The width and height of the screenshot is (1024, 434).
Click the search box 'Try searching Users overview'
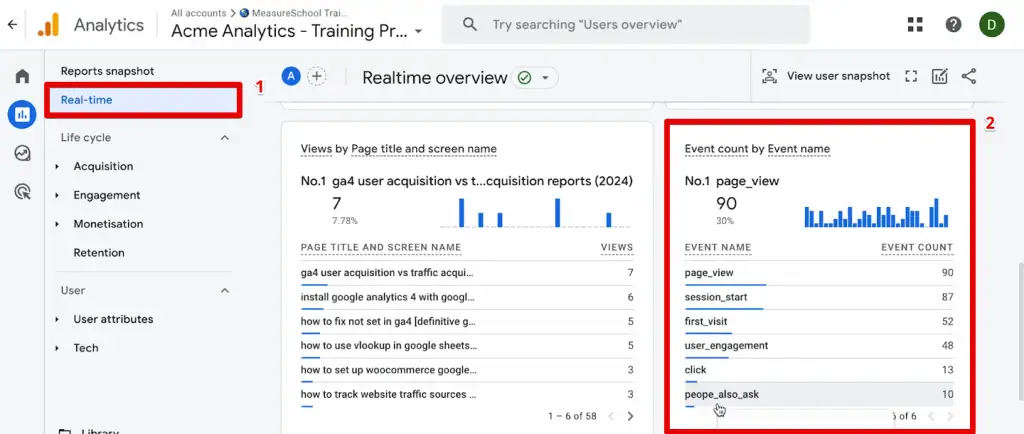626,25
